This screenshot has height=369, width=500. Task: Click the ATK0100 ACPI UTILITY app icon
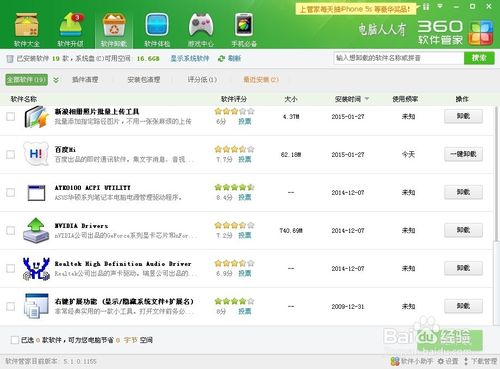[36, 192]
